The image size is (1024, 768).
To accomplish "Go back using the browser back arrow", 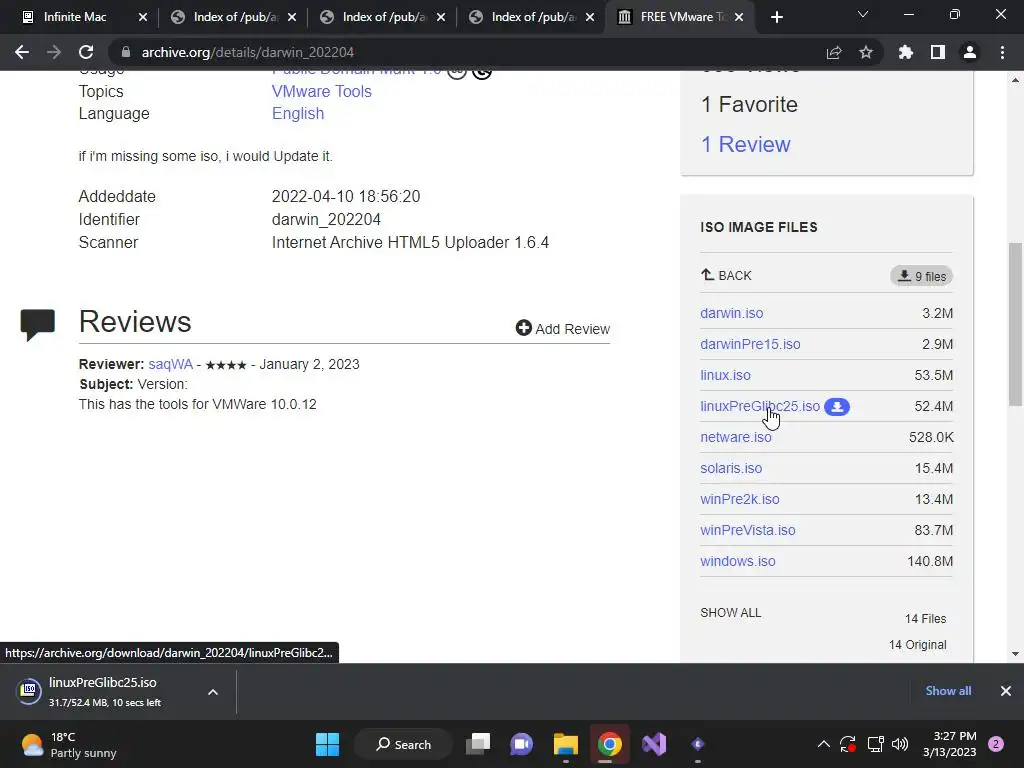I will [22, 52].
